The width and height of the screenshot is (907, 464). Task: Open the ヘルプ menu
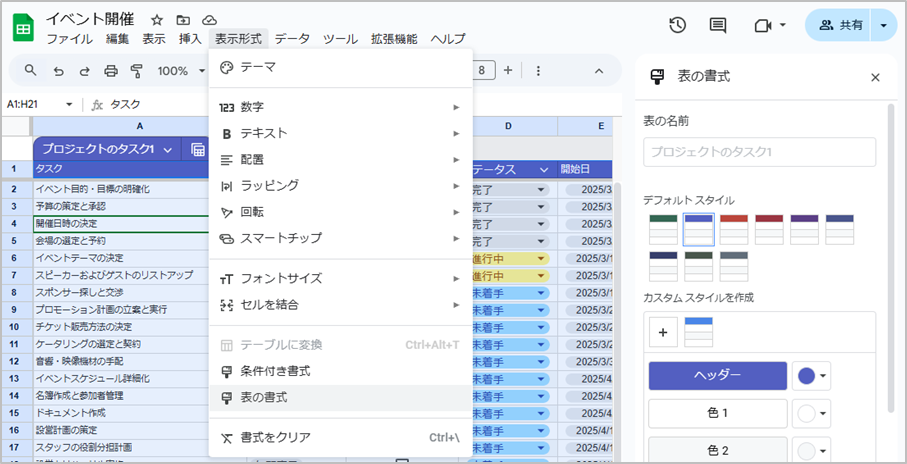pos(448,39)
